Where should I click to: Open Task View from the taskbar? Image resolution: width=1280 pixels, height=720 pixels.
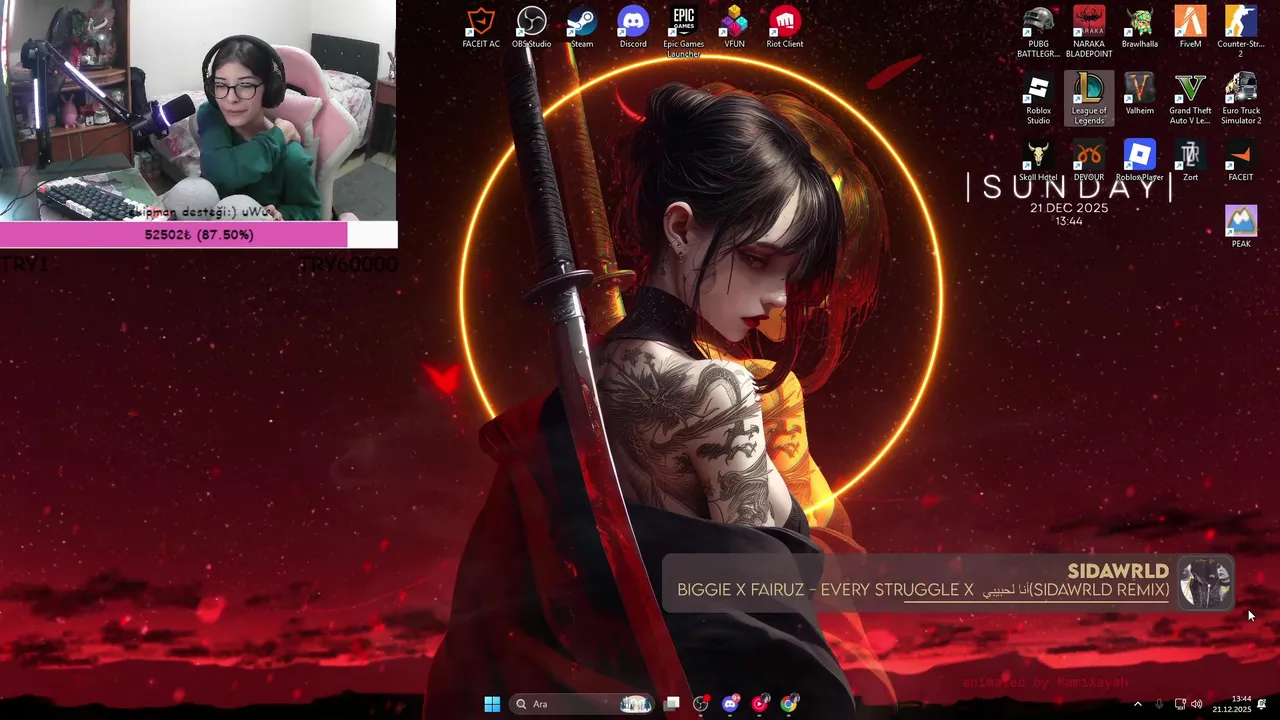[672, 704]
